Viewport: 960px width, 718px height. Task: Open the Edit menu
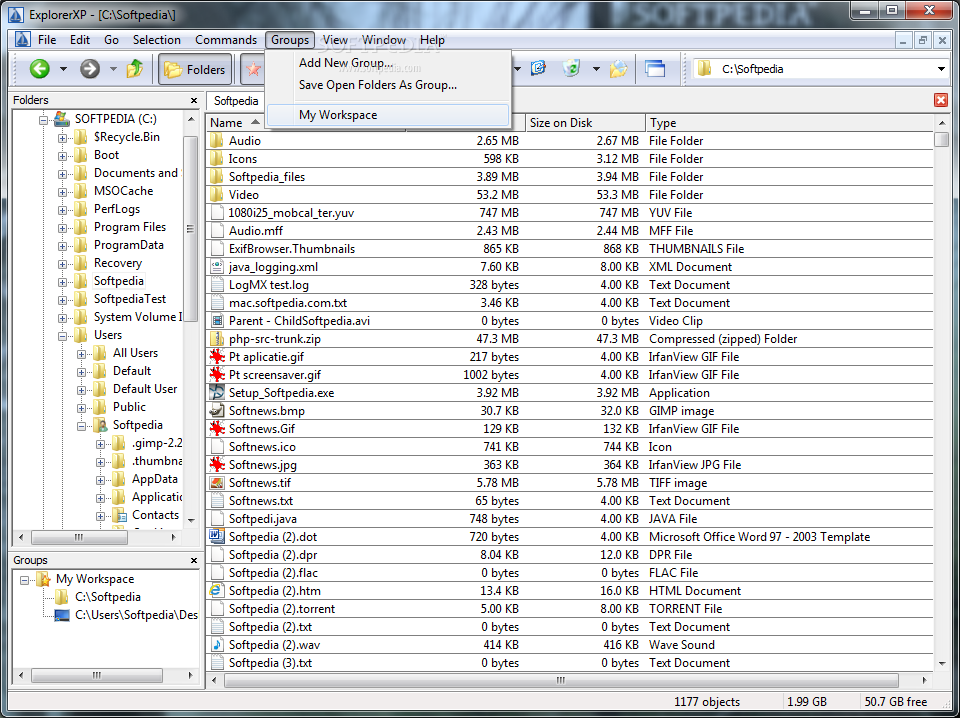80,40
